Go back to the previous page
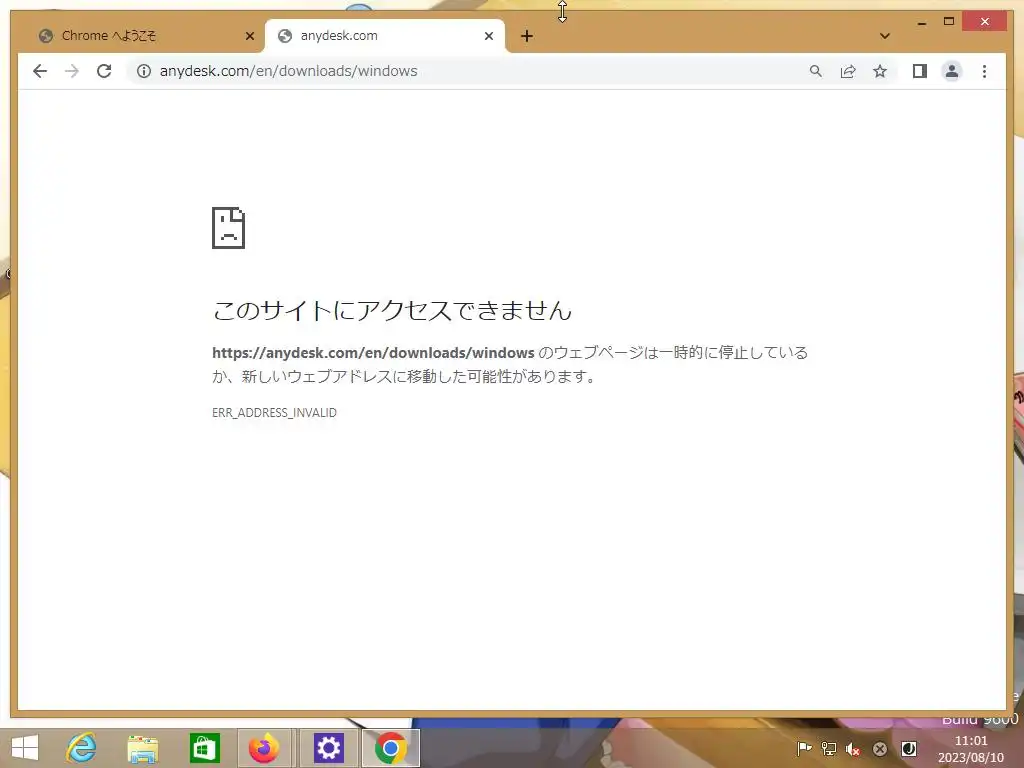Screen dimensions: 1024x768 [x=40, y=71]
